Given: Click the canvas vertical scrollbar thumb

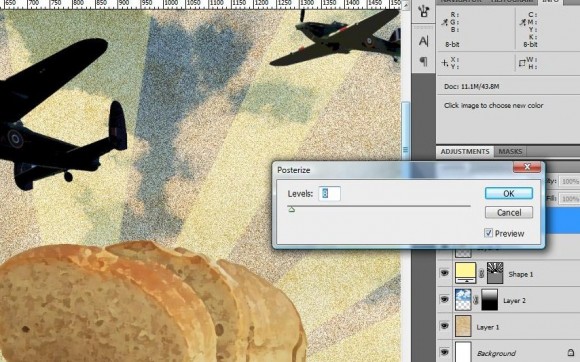Looking at the screenshot, I should point(405,131).
